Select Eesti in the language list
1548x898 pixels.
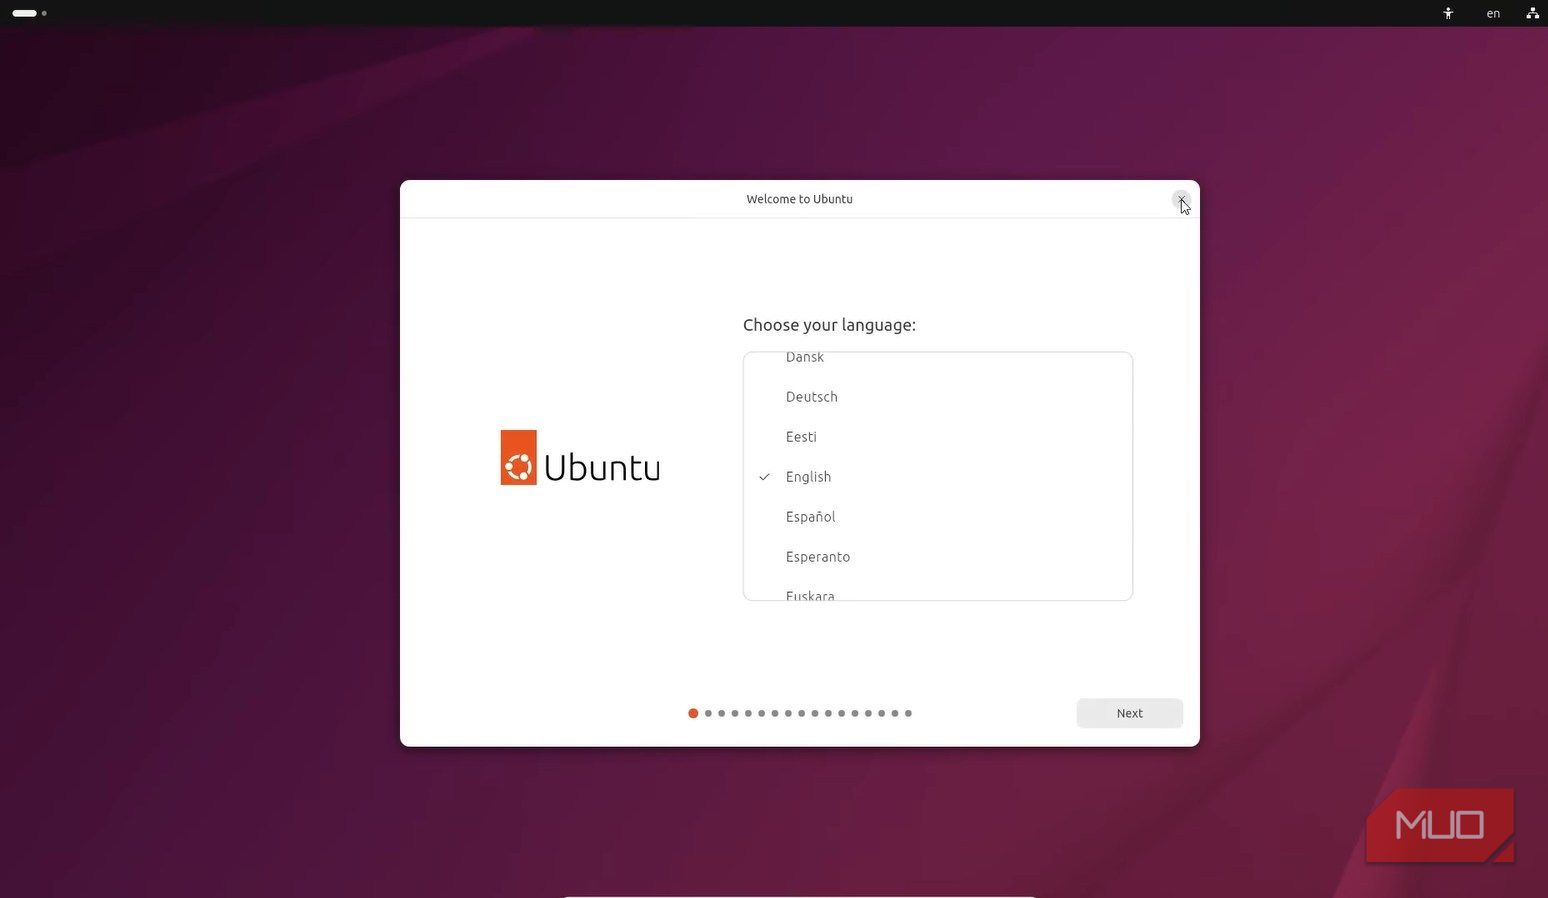938,437
